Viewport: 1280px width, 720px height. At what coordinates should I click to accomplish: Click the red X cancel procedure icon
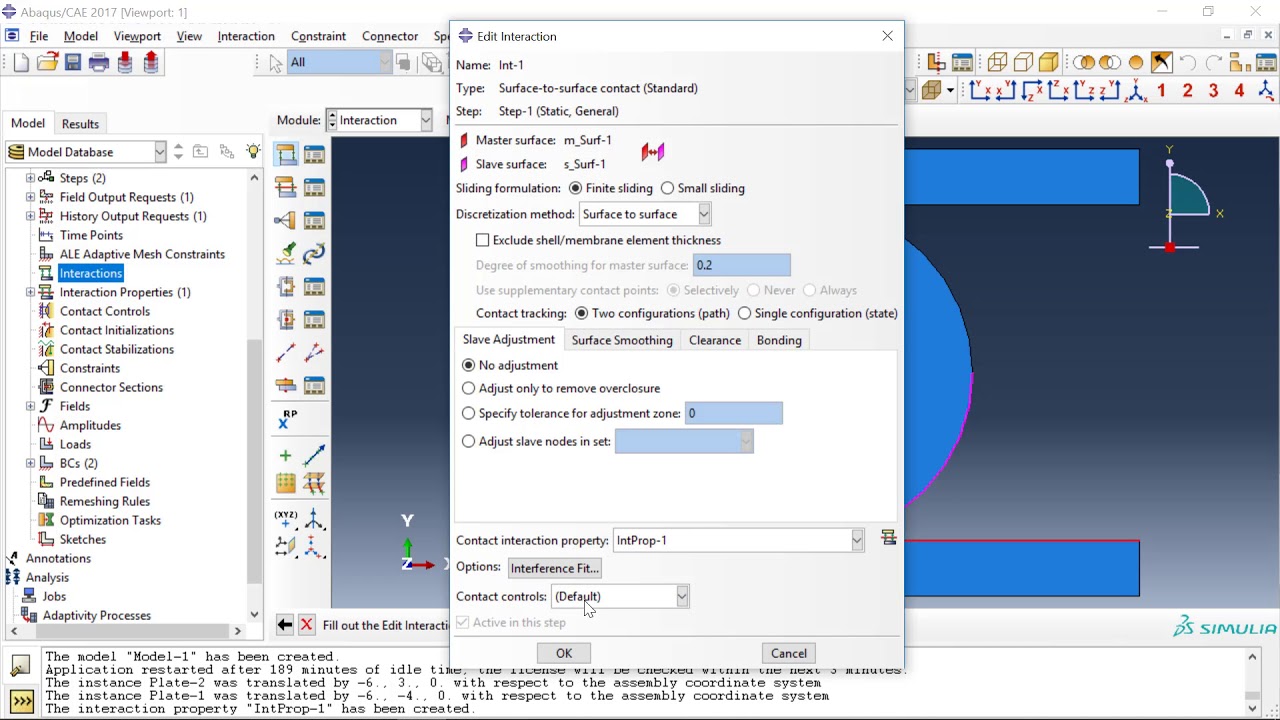[x=307, y=625]
